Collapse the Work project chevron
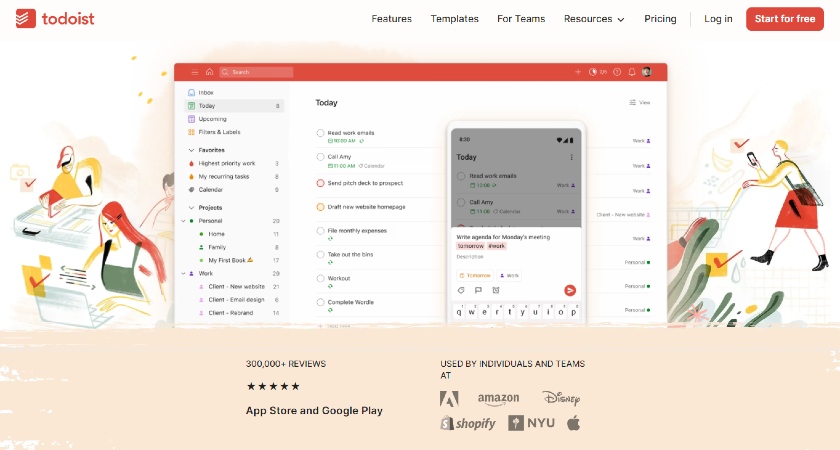Screen dimensions: 840x450 (183, 273)
